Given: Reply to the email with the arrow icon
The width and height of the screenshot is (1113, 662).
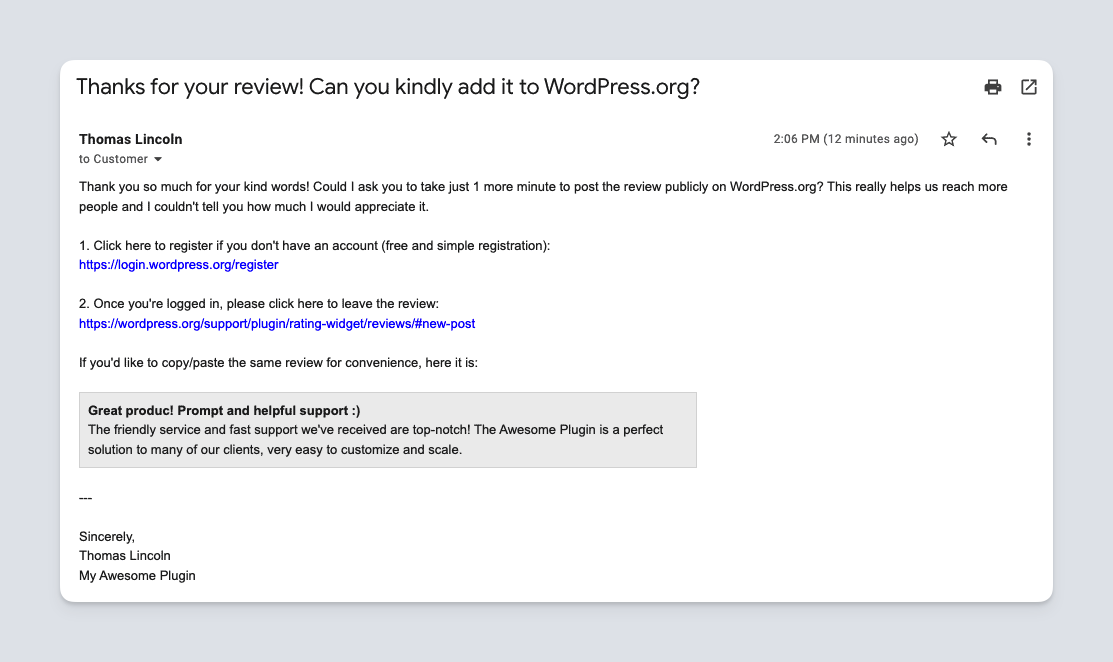Looking at the screenshot, I should pos(989,140).
